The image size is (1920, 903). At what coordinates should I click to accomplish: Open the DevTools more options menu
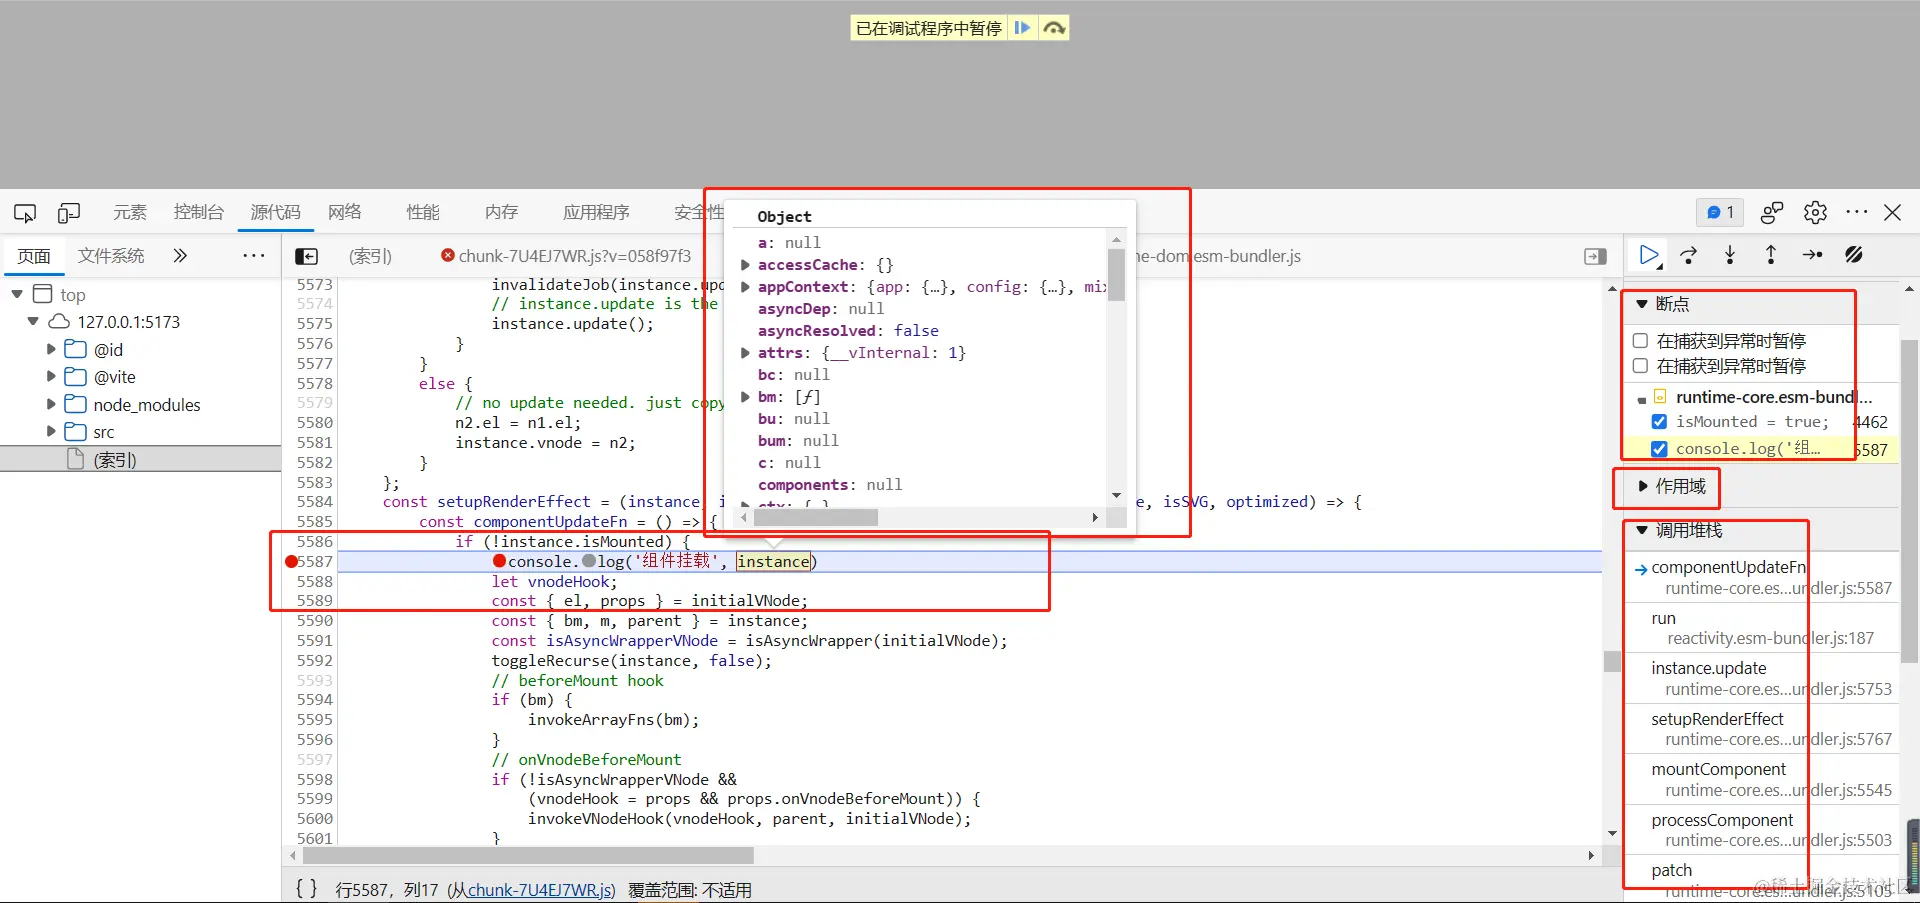click(1857, 212)
